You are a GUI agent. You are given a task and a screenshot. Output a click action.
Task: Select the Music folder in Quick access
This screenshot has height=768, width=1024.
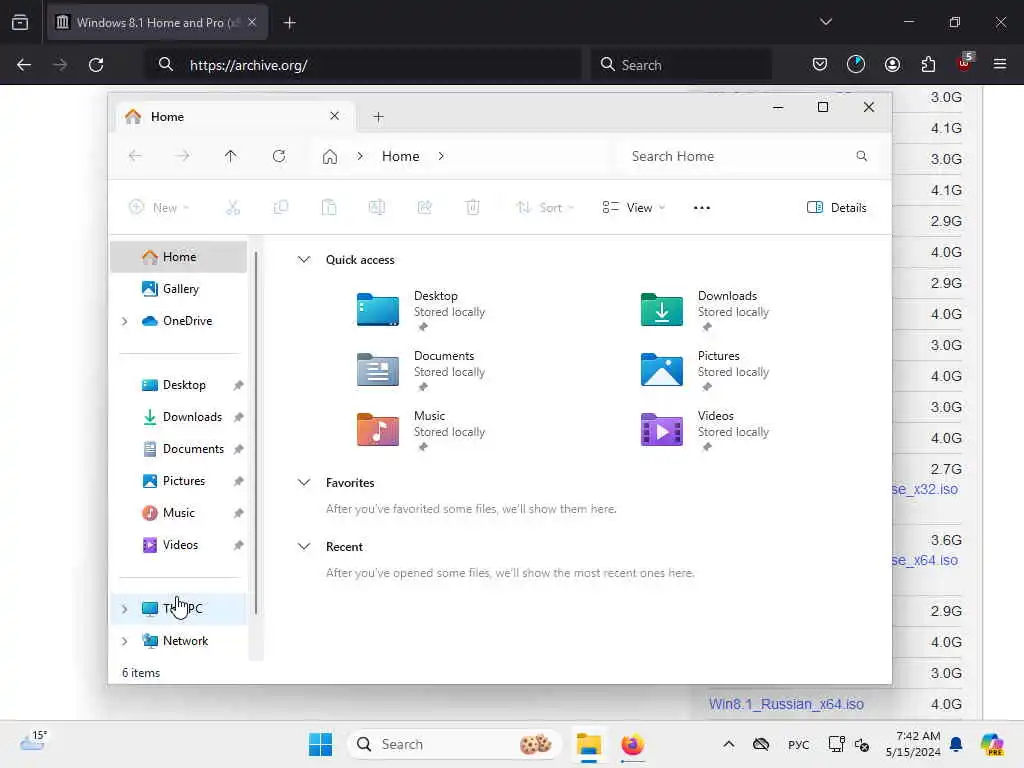[x=423, y=430]
